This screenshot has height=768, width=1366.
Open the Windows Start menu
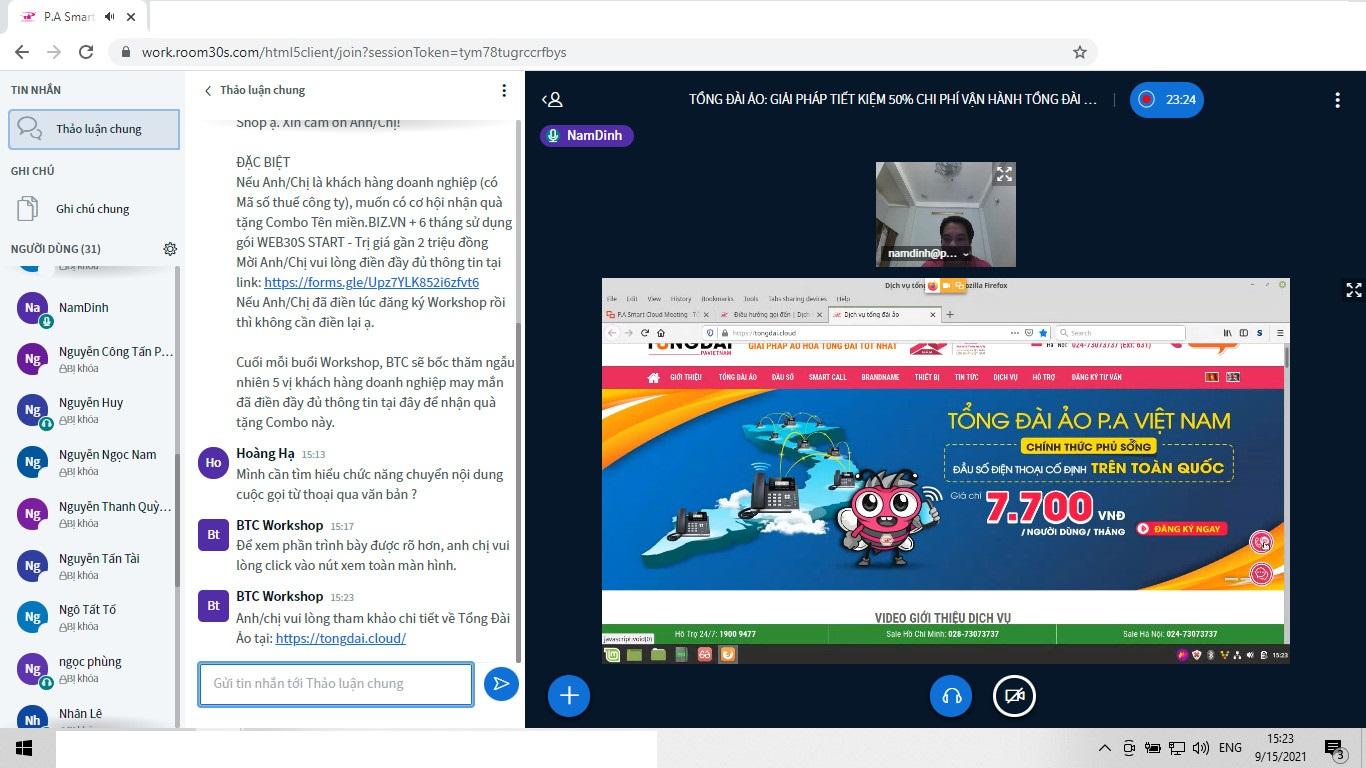[24, 748]
